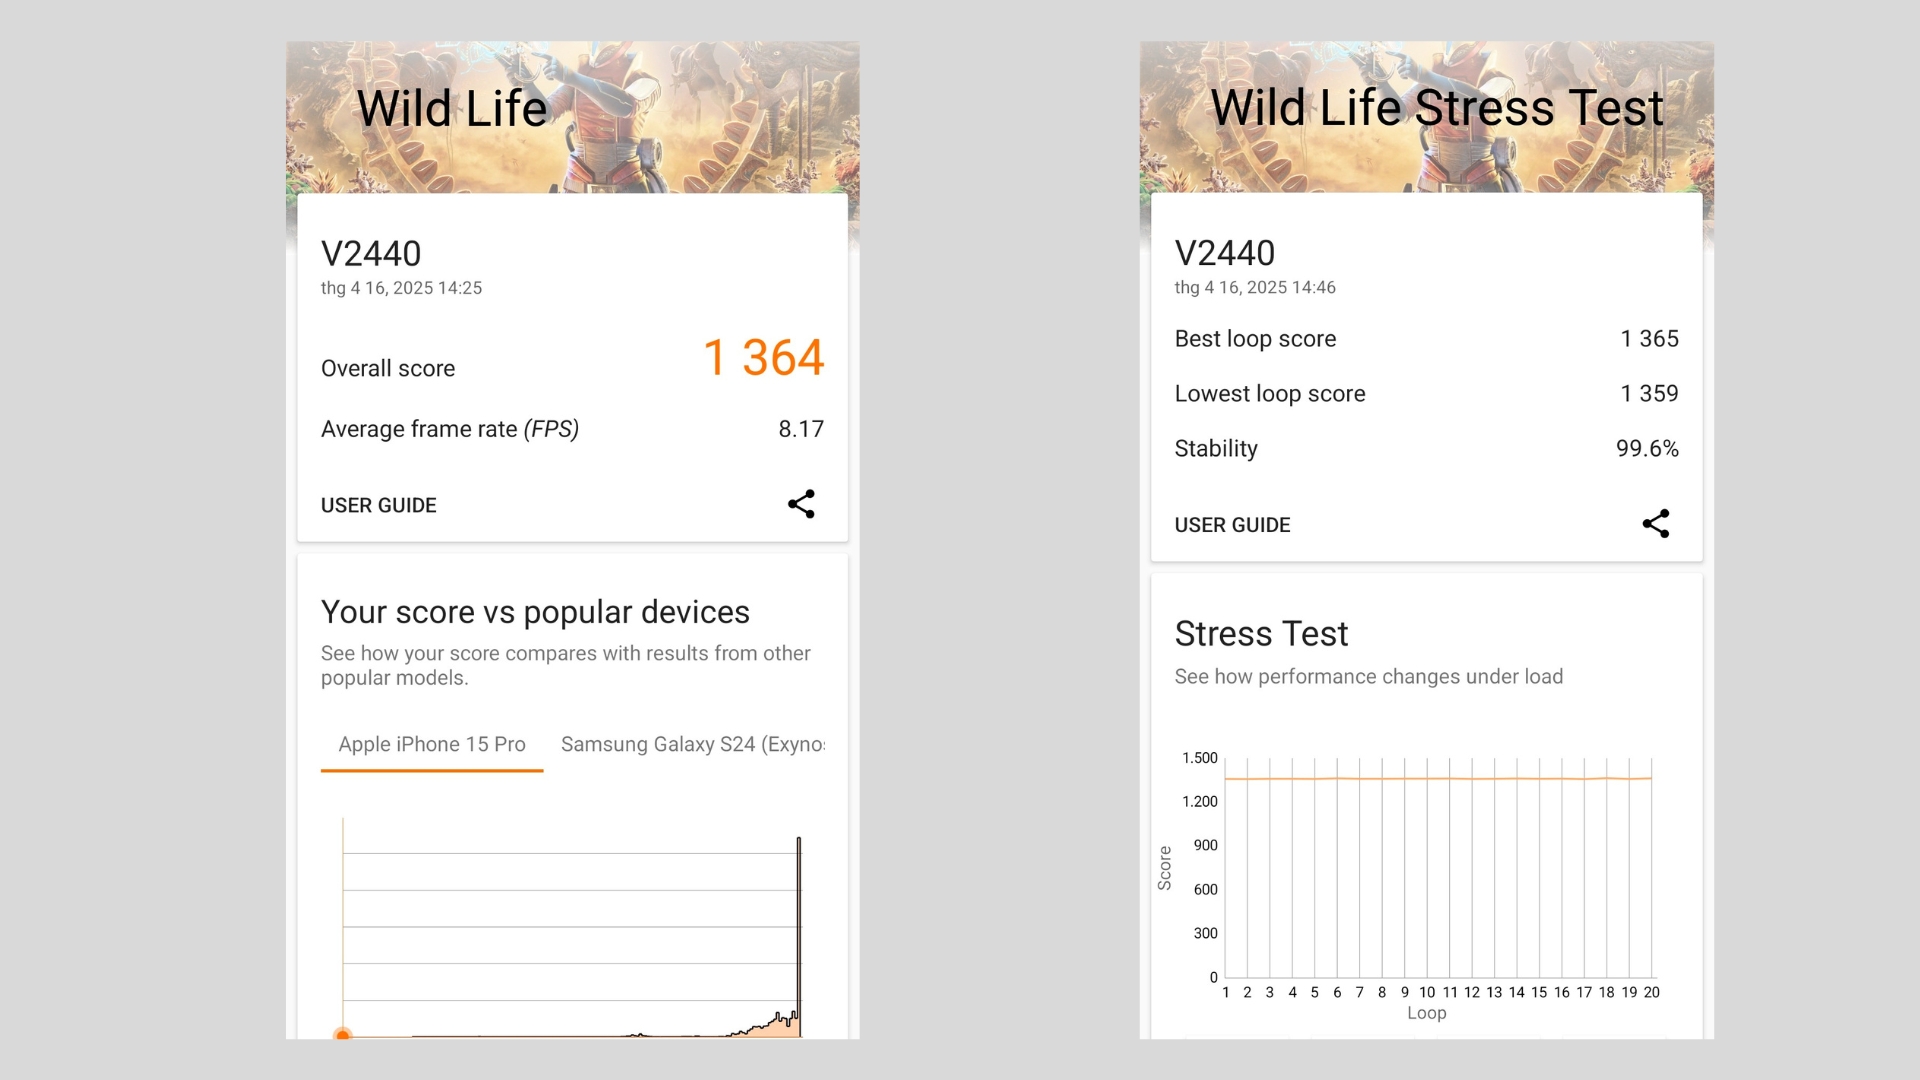The image size is (1920, 1080).
Task: Click the 600 tick on the Score axis
Action: pos(1205,890)
